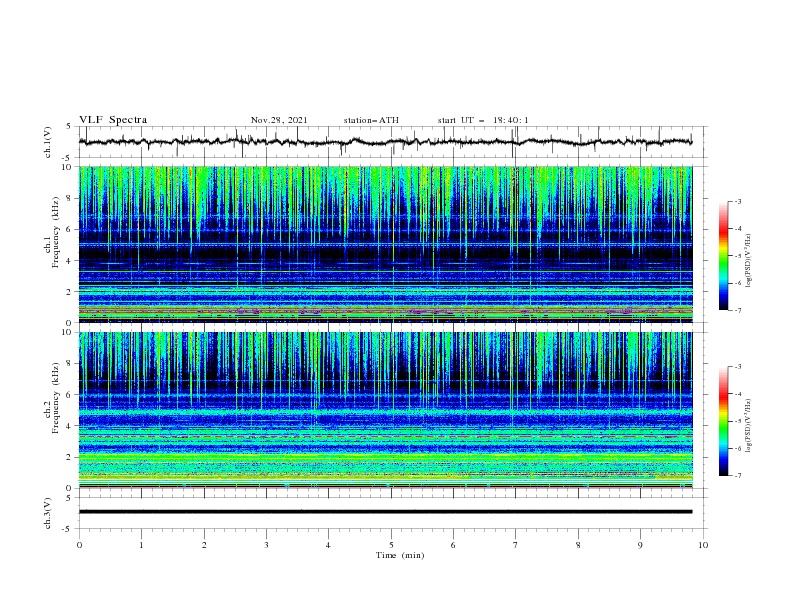Click the time axis tick label "6"
The height and width of the screenshot is (612, 792).
[453, 545]
